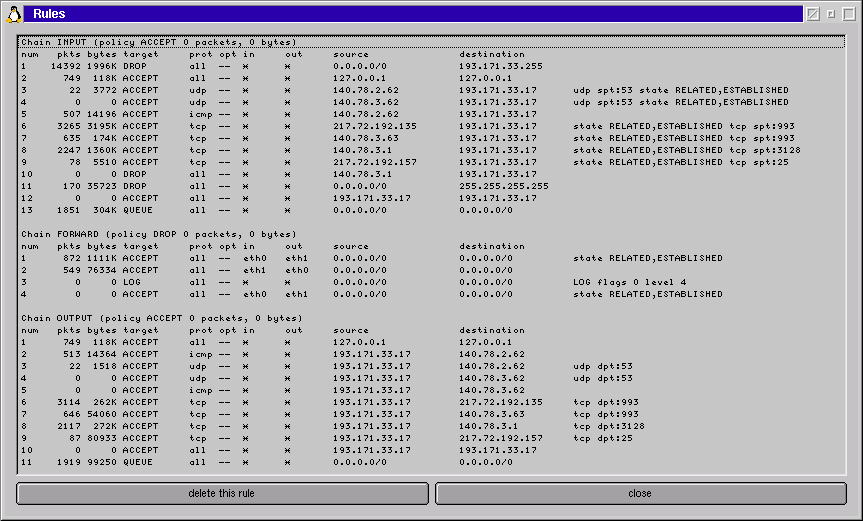The height and width of the screenshot is (521, 863).
Task: Open the penguin window menu icon
Action: [x=14, y=14]
